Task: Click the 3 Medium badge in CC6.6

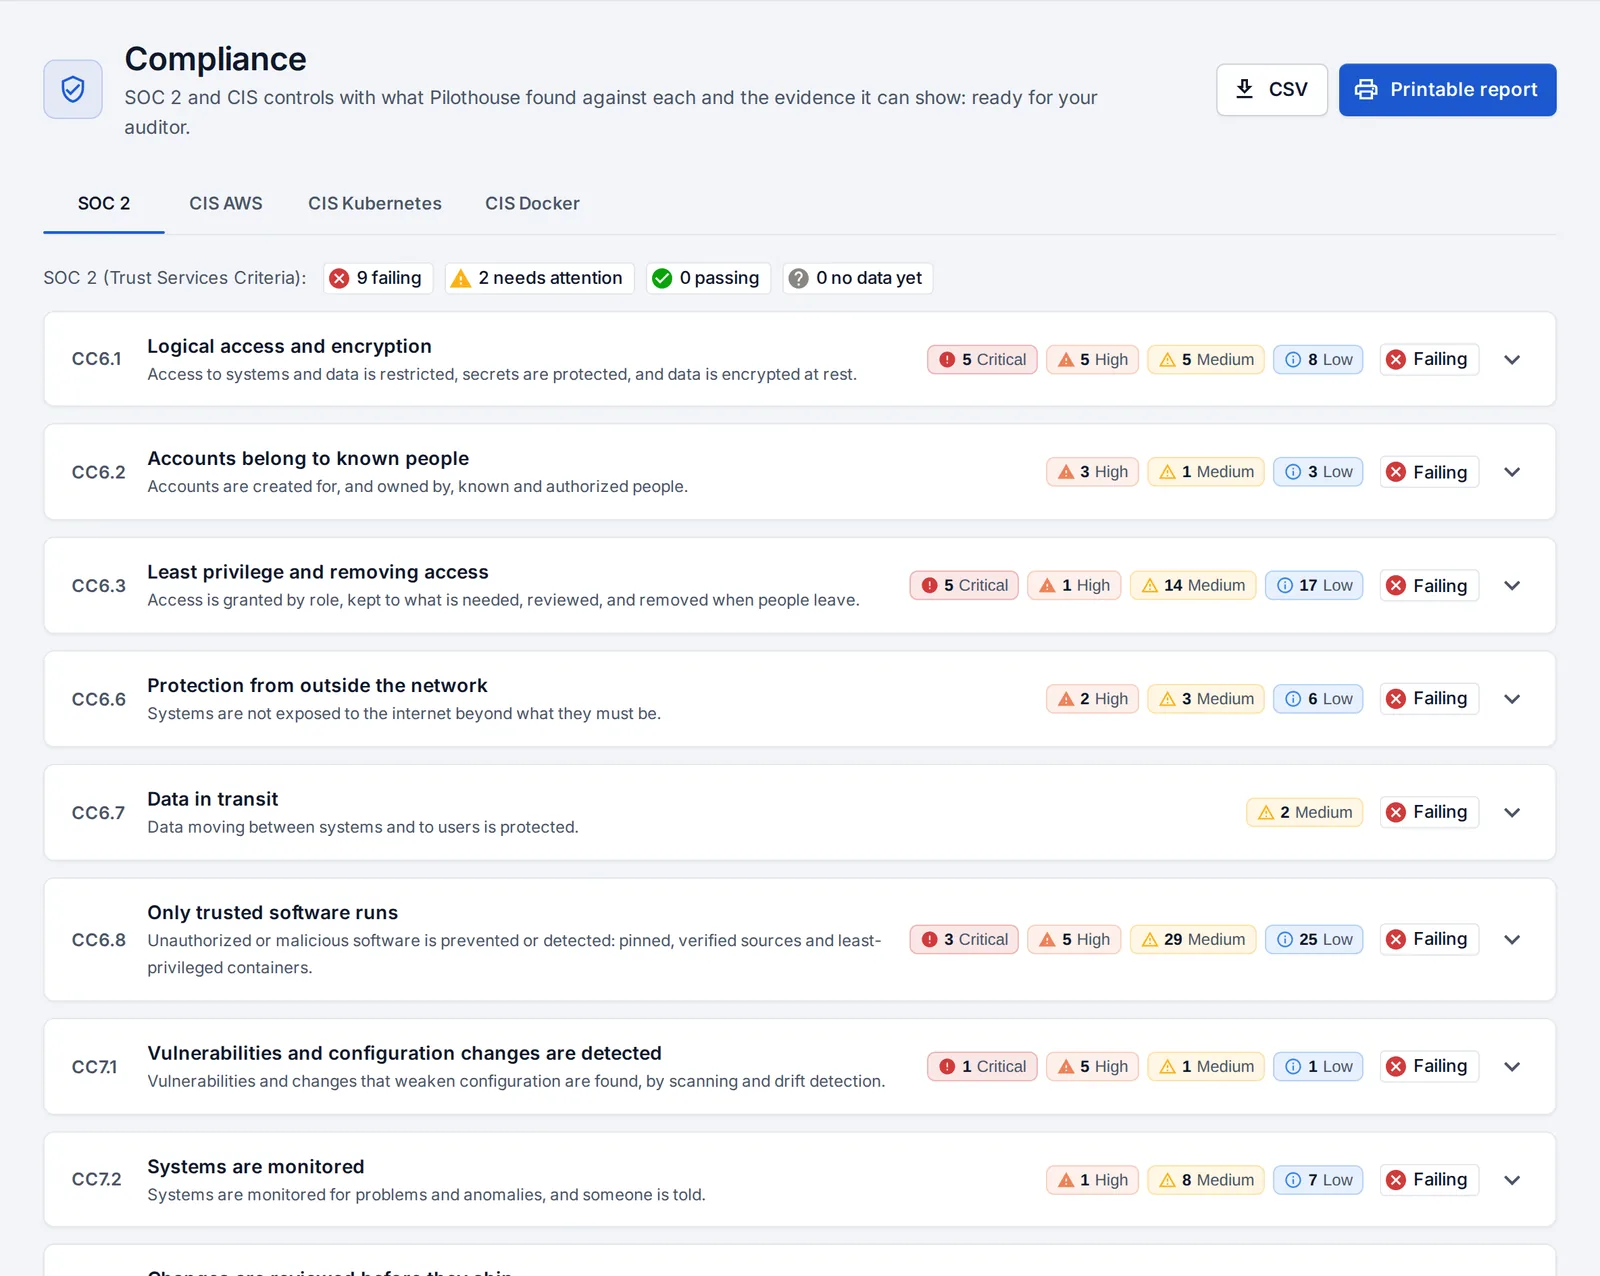Action: 1206,699
